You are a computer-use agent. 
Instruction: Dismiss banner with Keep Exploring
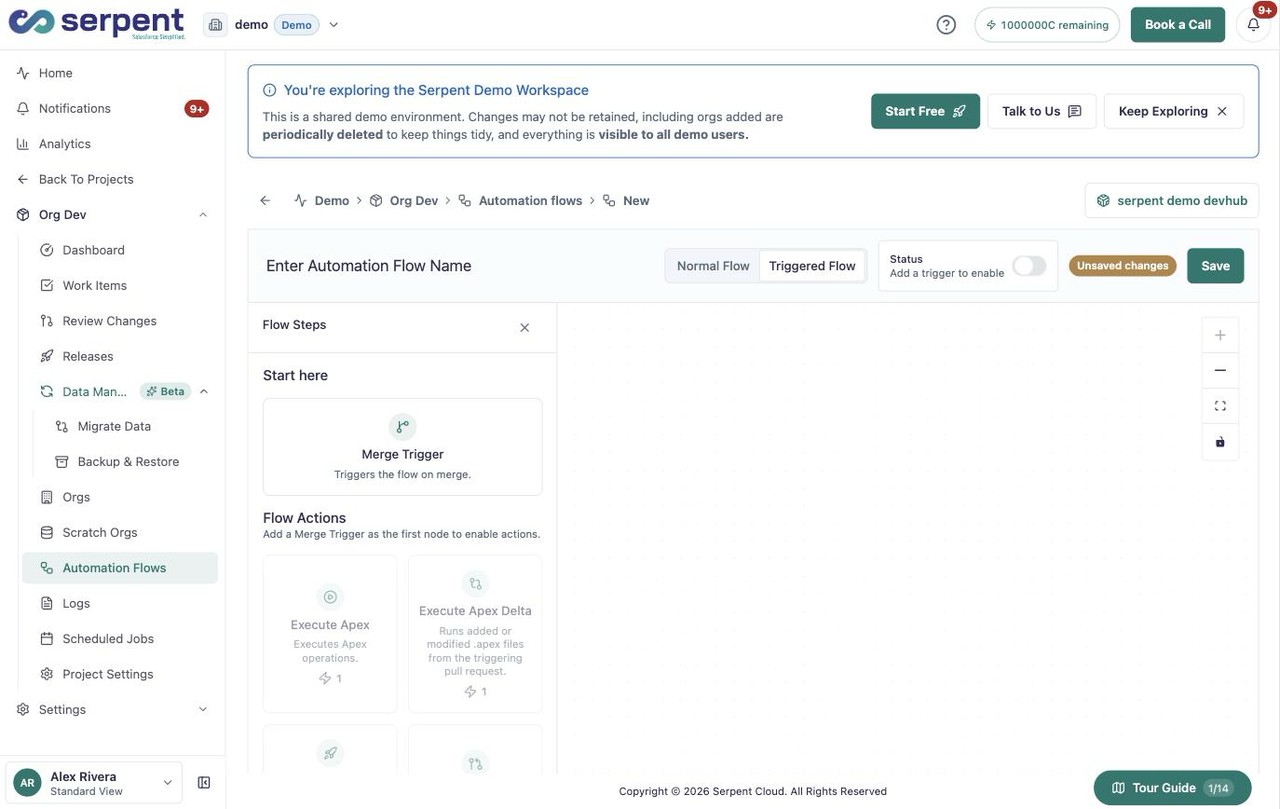(1173, 111)
